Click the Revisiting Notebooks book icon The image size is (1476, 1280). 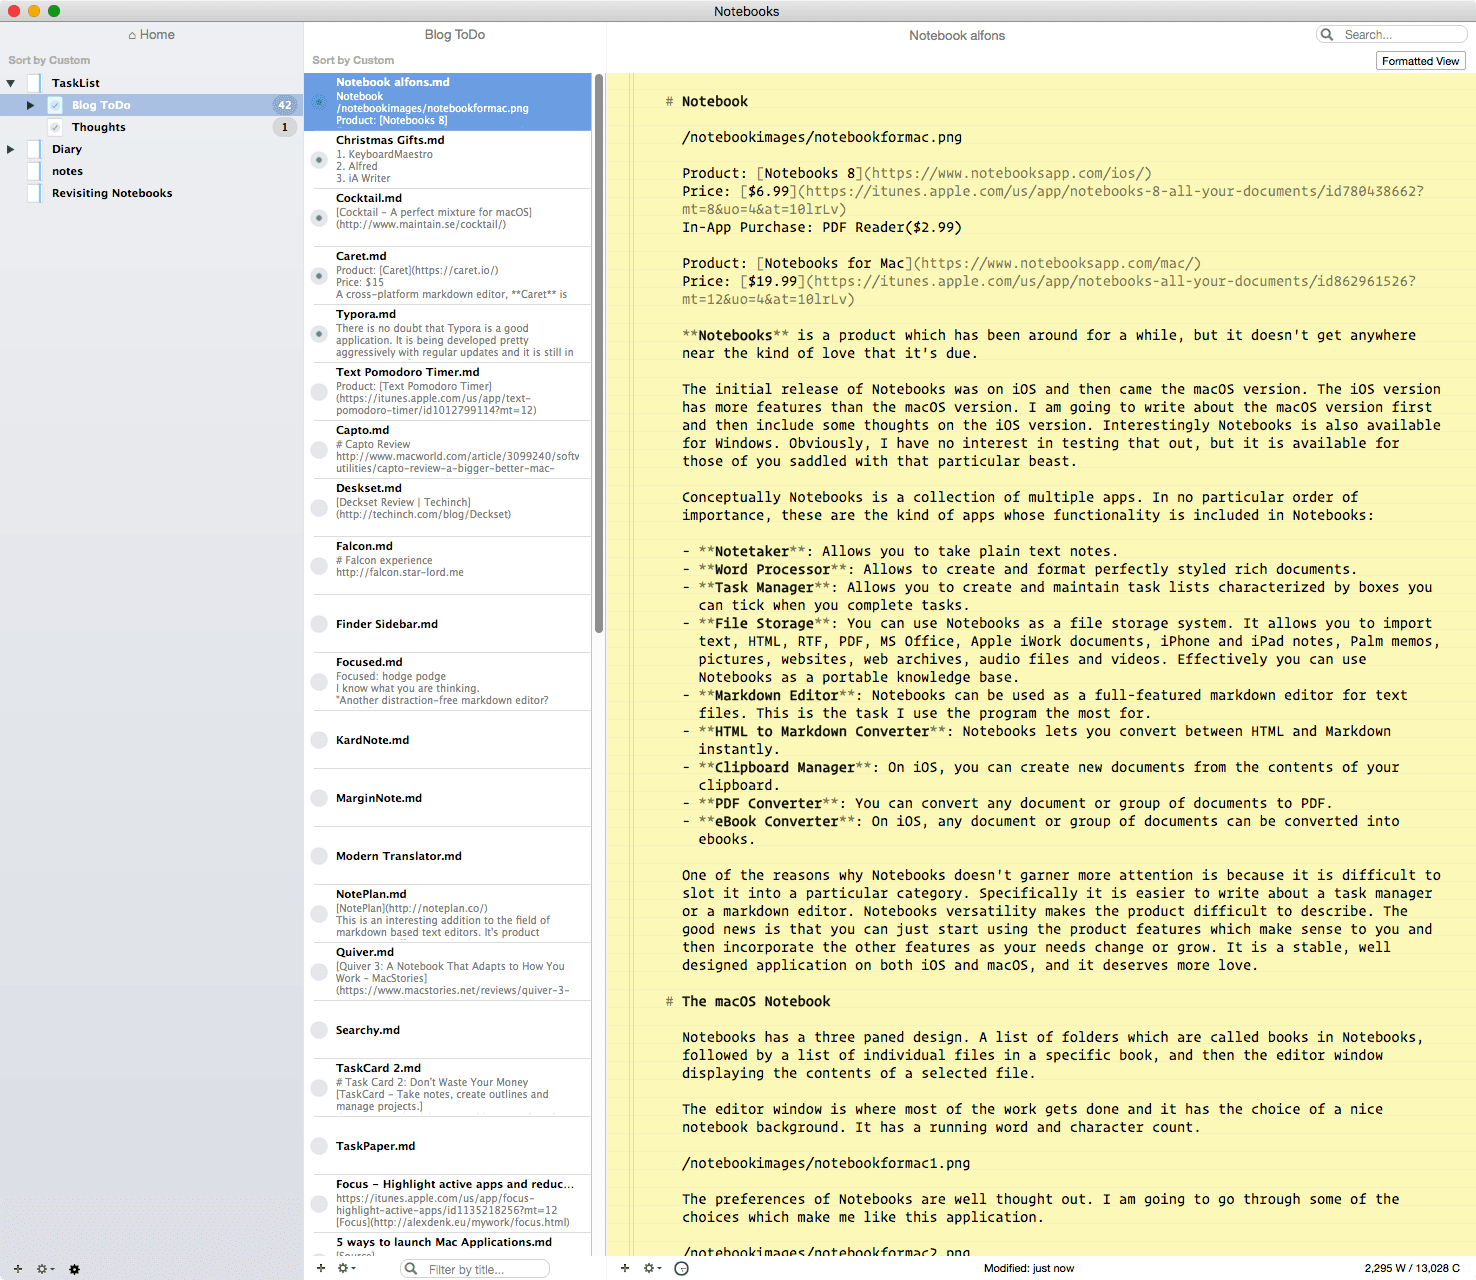(35, 193)
